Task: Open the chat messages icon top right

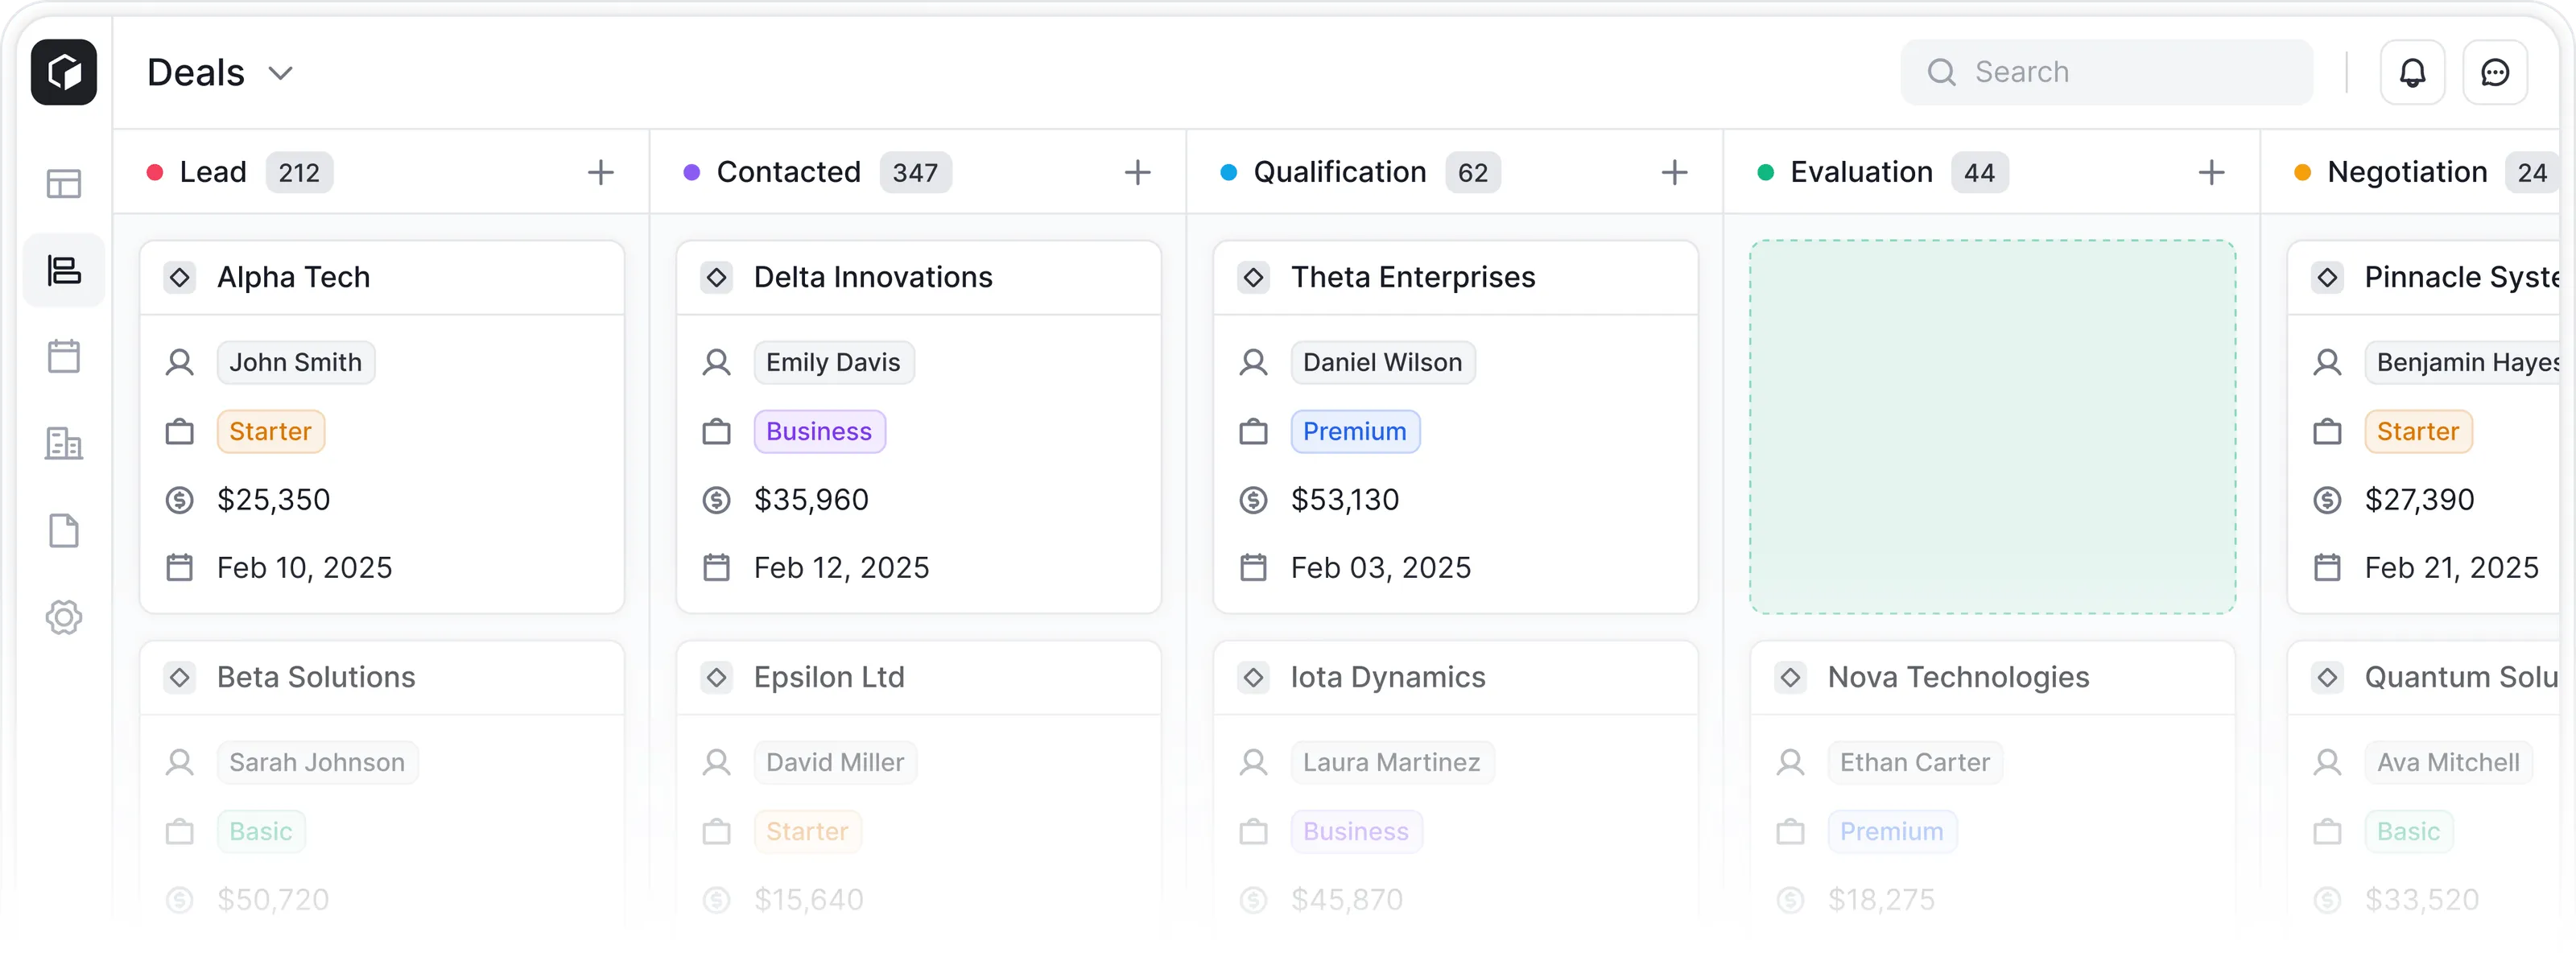Action: point(2496,71)
